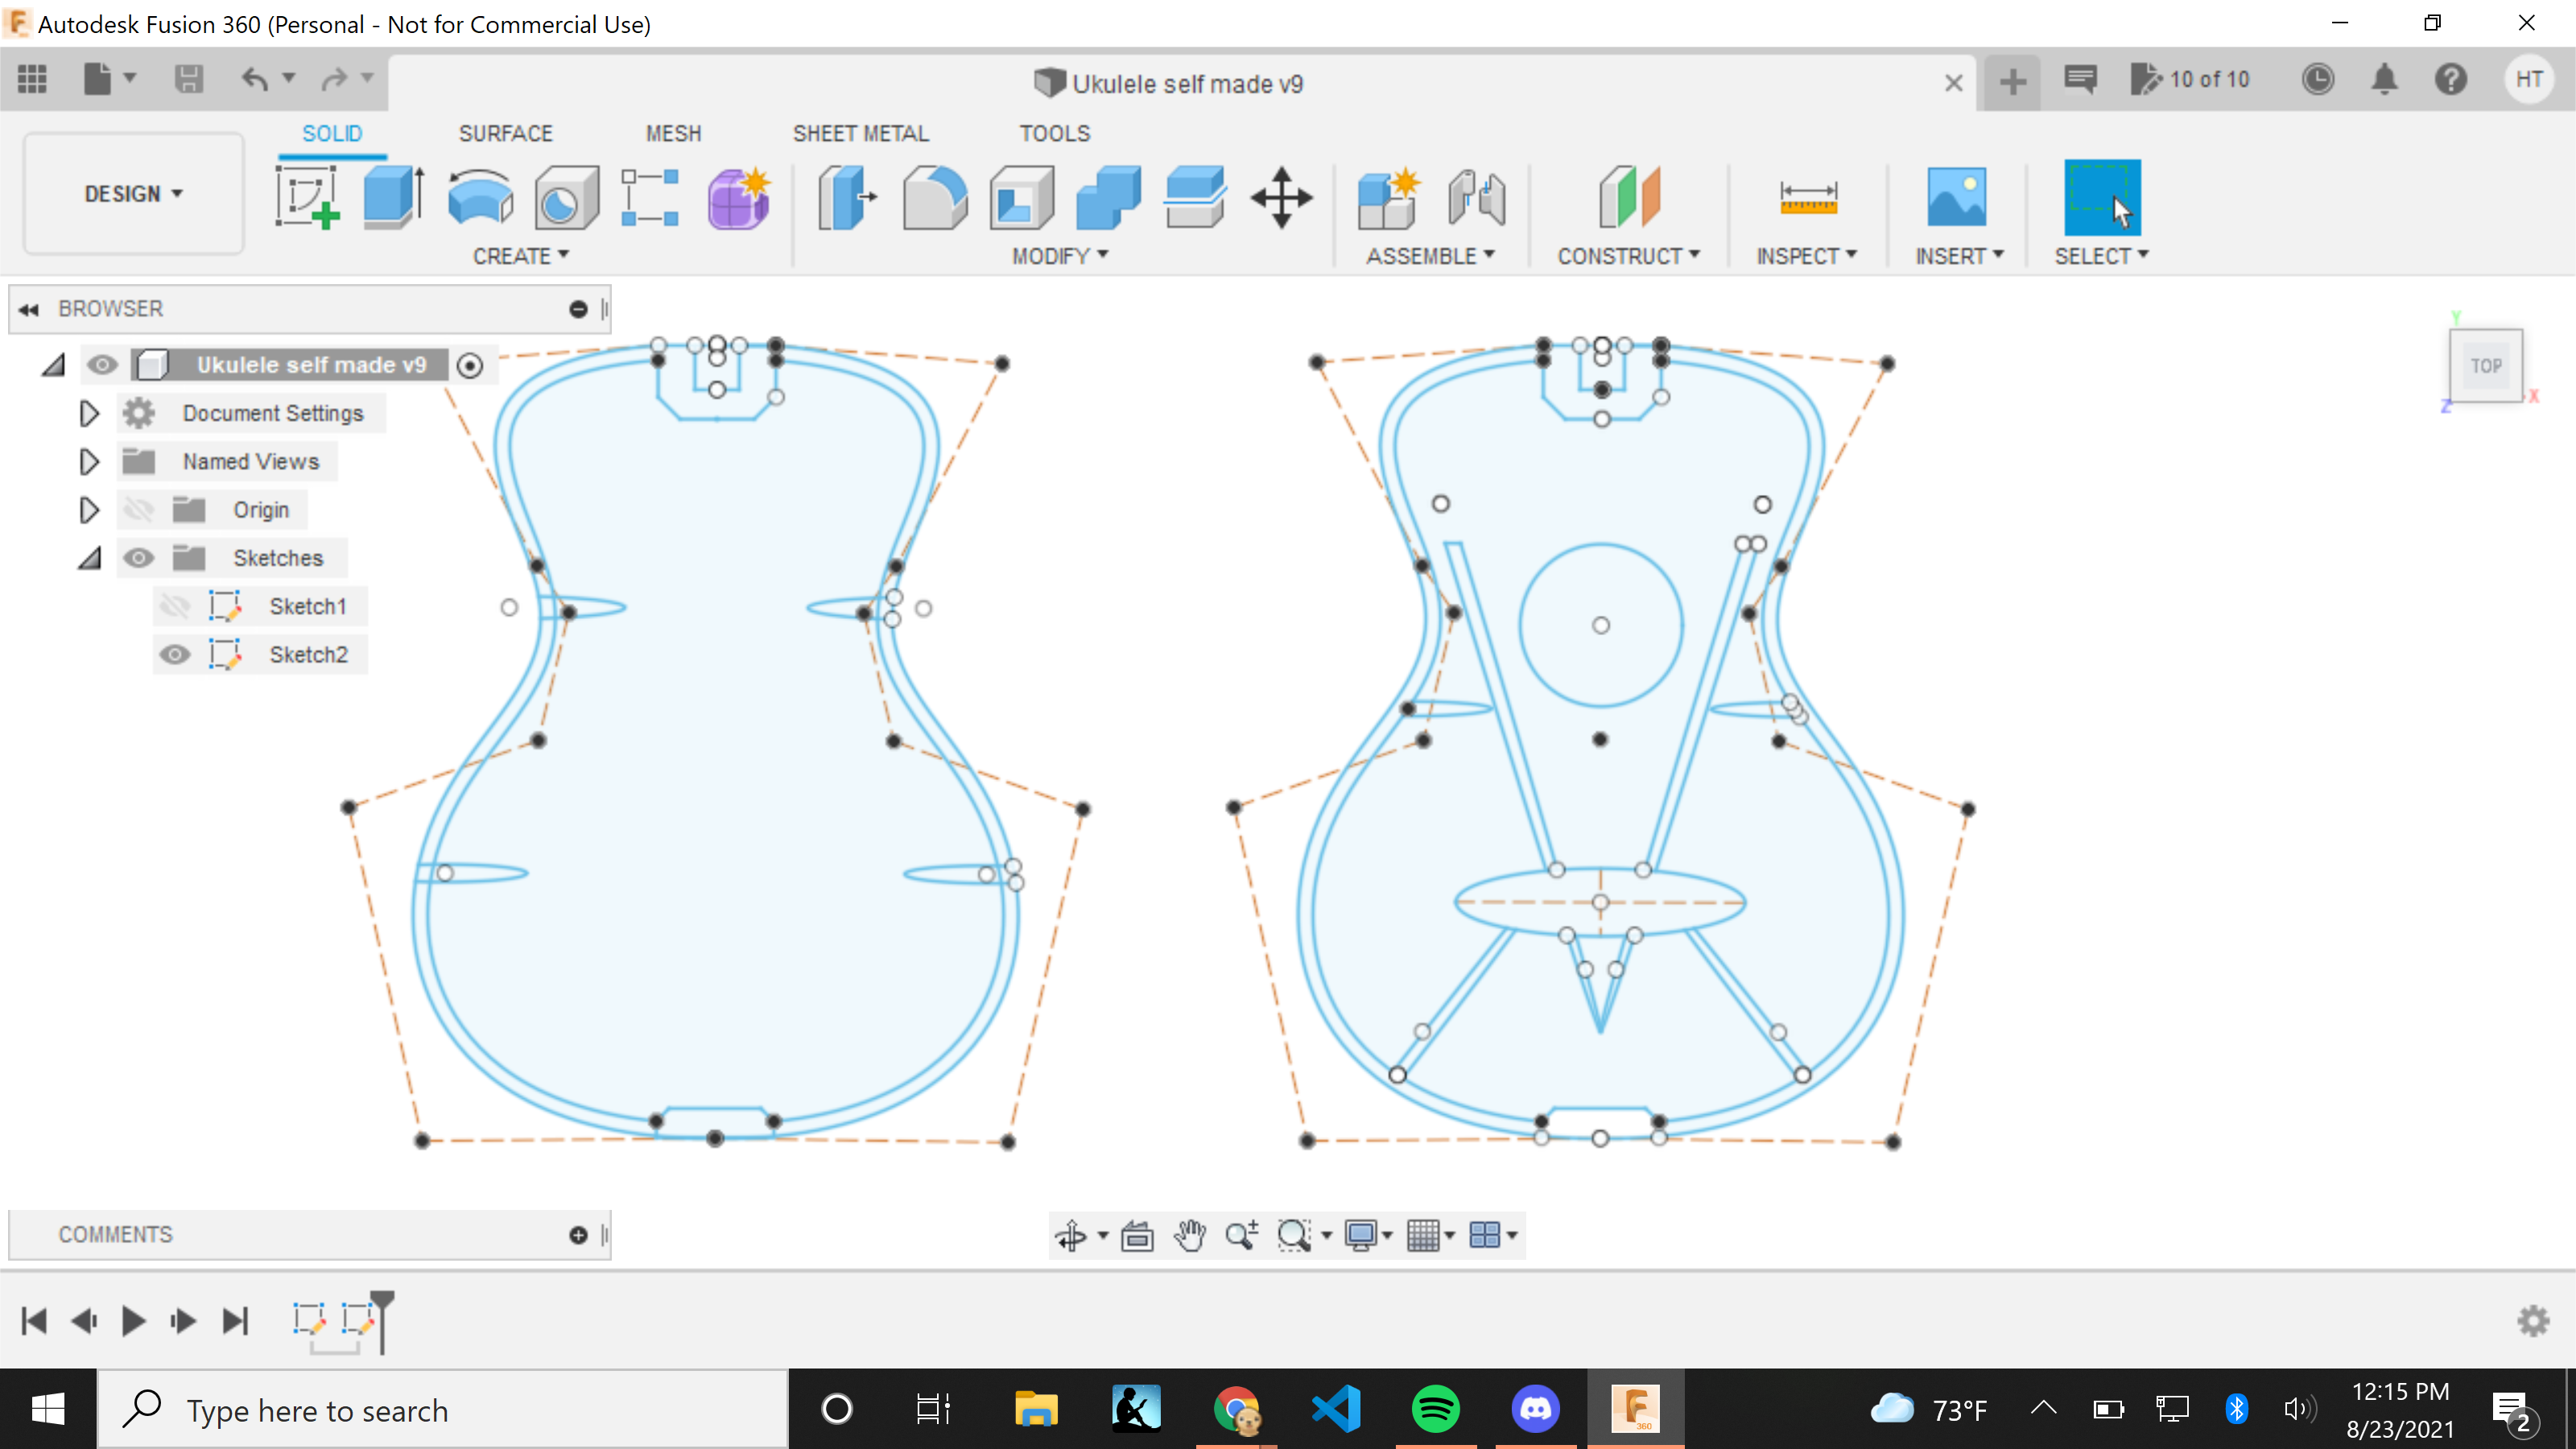Toggle visibility of Sketch2 layer
2576x1449 pixels.
click(x=175, y=654)
